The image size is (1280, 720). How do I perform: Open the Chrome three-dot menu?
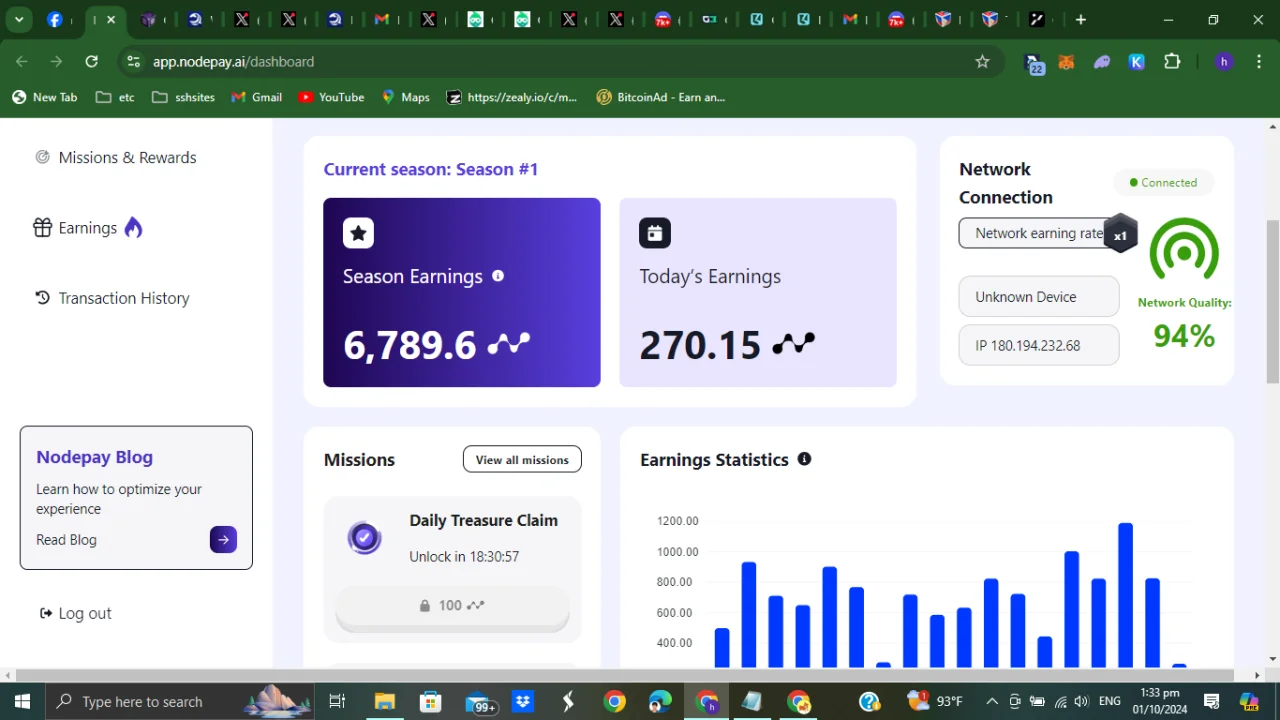tap(1258, 62)
